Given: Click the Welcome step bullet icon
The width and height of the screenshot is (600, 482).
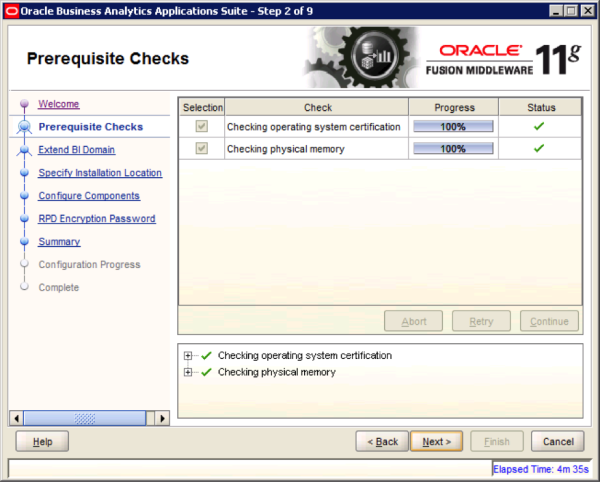Looking at the screenshot, I should pos(24,104).
